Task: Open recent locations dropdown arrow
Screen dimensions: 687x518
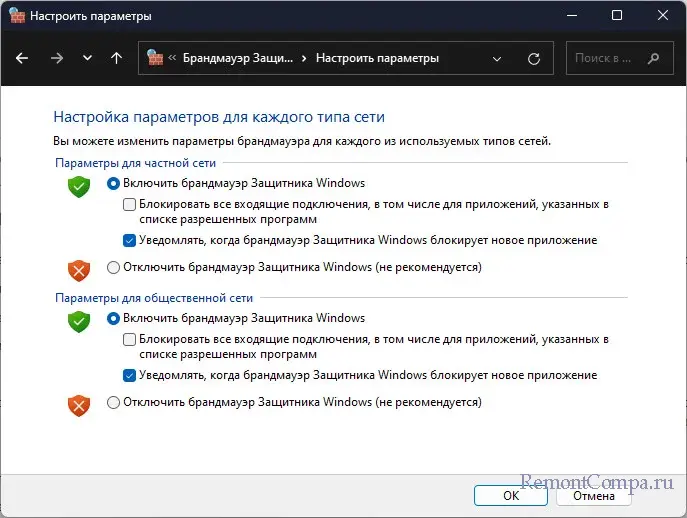Action: (x=87, y=58)
